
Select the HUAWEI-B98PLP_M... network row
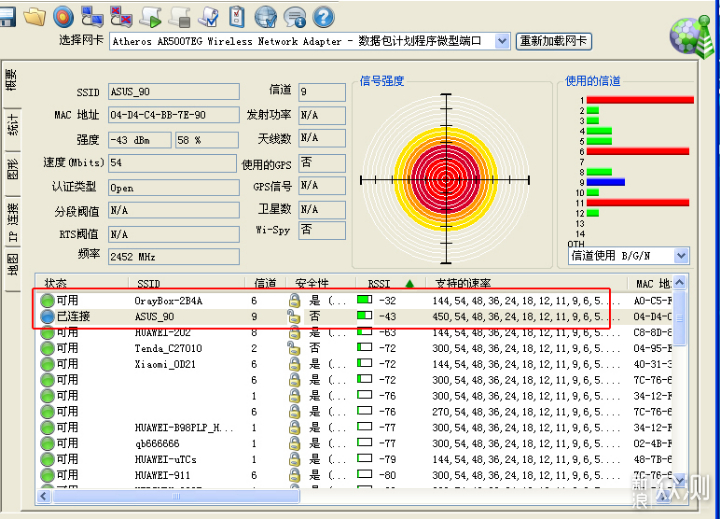(x=354, y=428)
